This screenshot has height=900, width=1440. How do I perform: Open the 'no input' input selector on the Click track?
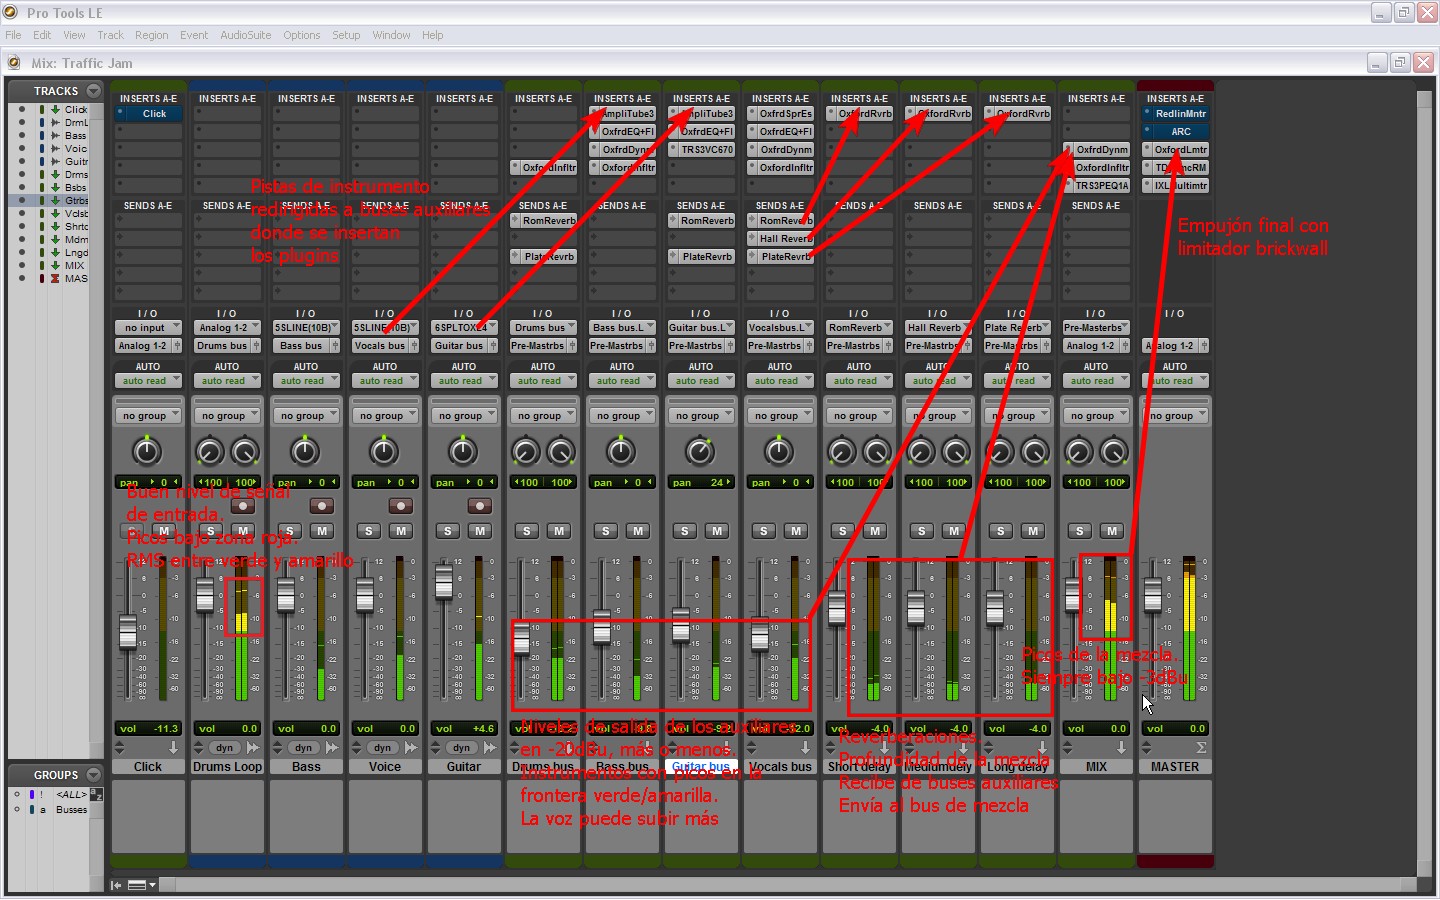coord(148,328)
